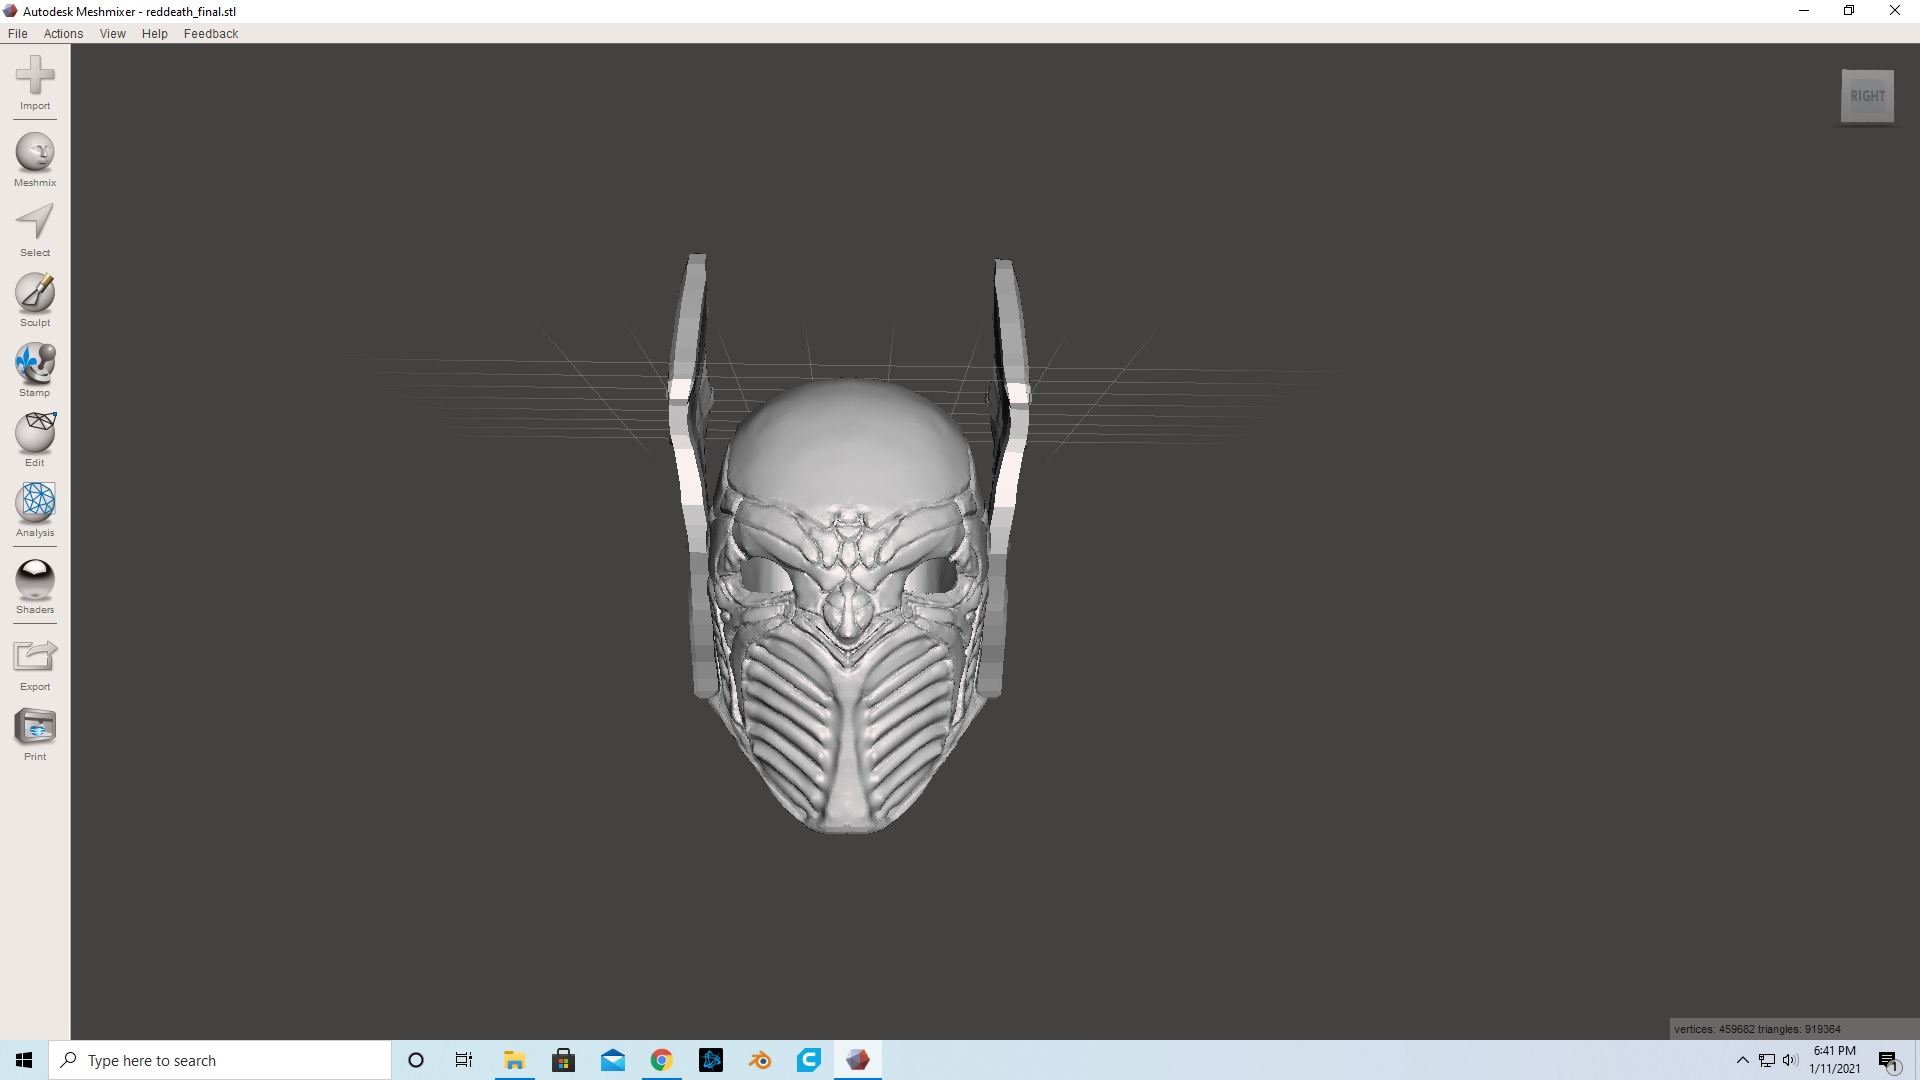Screen dimensions: 1920x1080
Task: Open the Windows Start menu
Action: tap(24, 1060)
